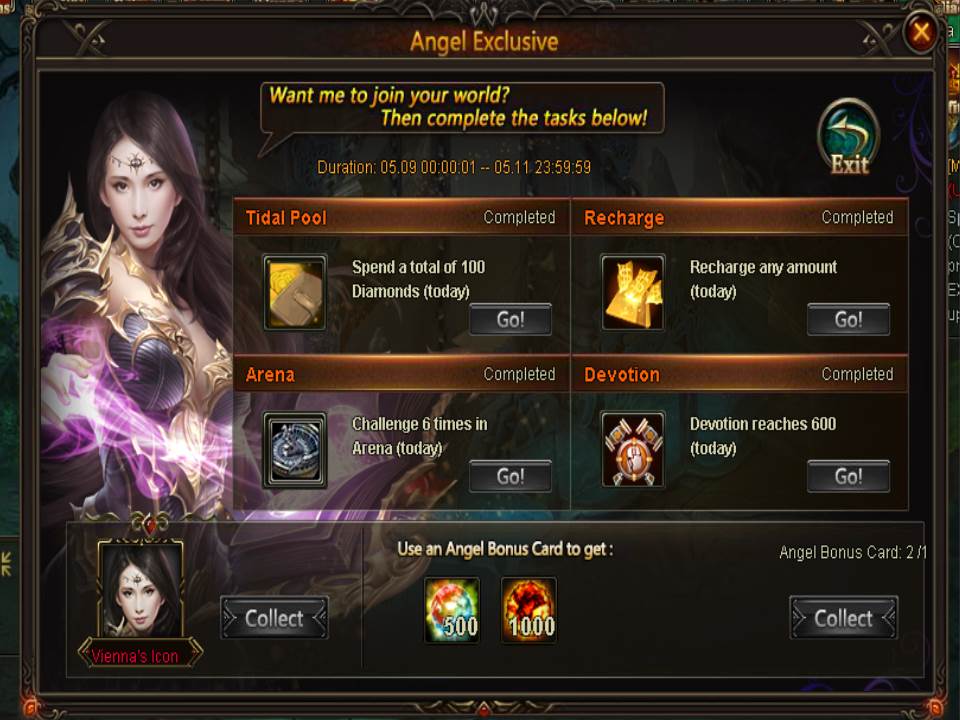Viewport: 960px width, 720px height.
Task: Go to the Recharge task
Action: tap(849, 319)
